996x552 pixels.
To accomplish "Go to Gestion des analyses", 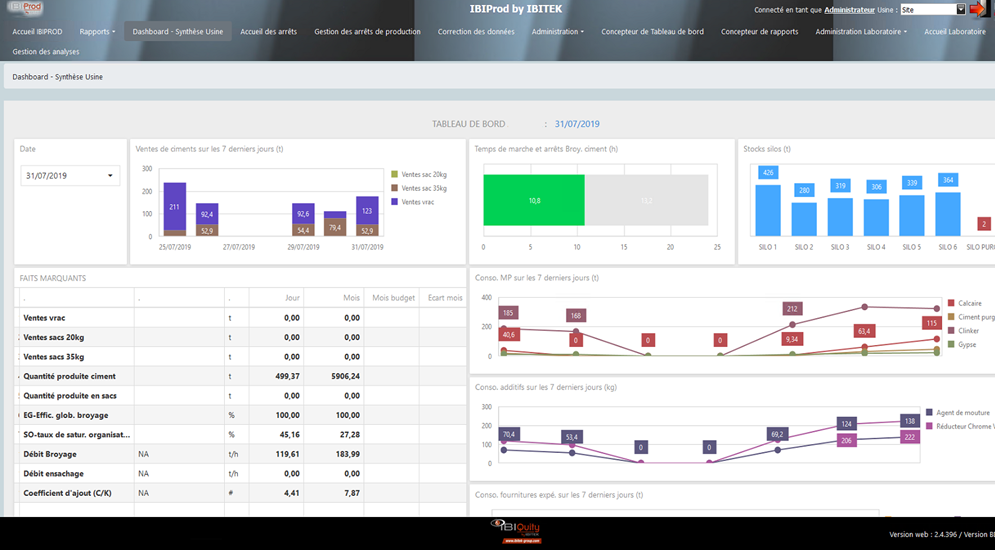I will [x=46, y=52].
